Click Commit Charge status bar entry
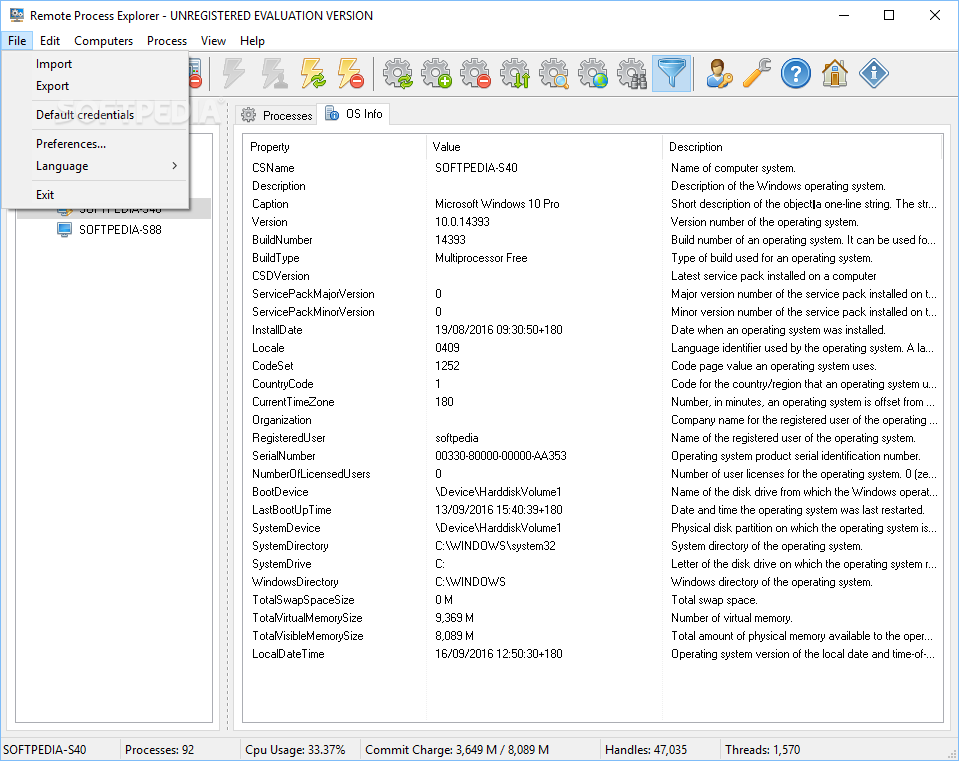The height and width of the screenshot is (761, 959). tap(457, 749)
